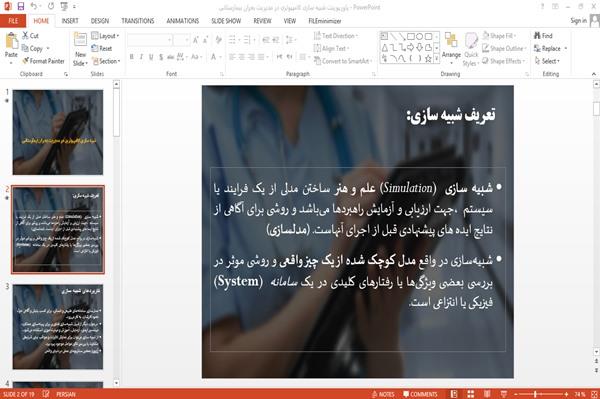The height and width of the screenshot is (399, 600).
Task: Open the Shape Fill dropdown
Action: coord(499,36)
